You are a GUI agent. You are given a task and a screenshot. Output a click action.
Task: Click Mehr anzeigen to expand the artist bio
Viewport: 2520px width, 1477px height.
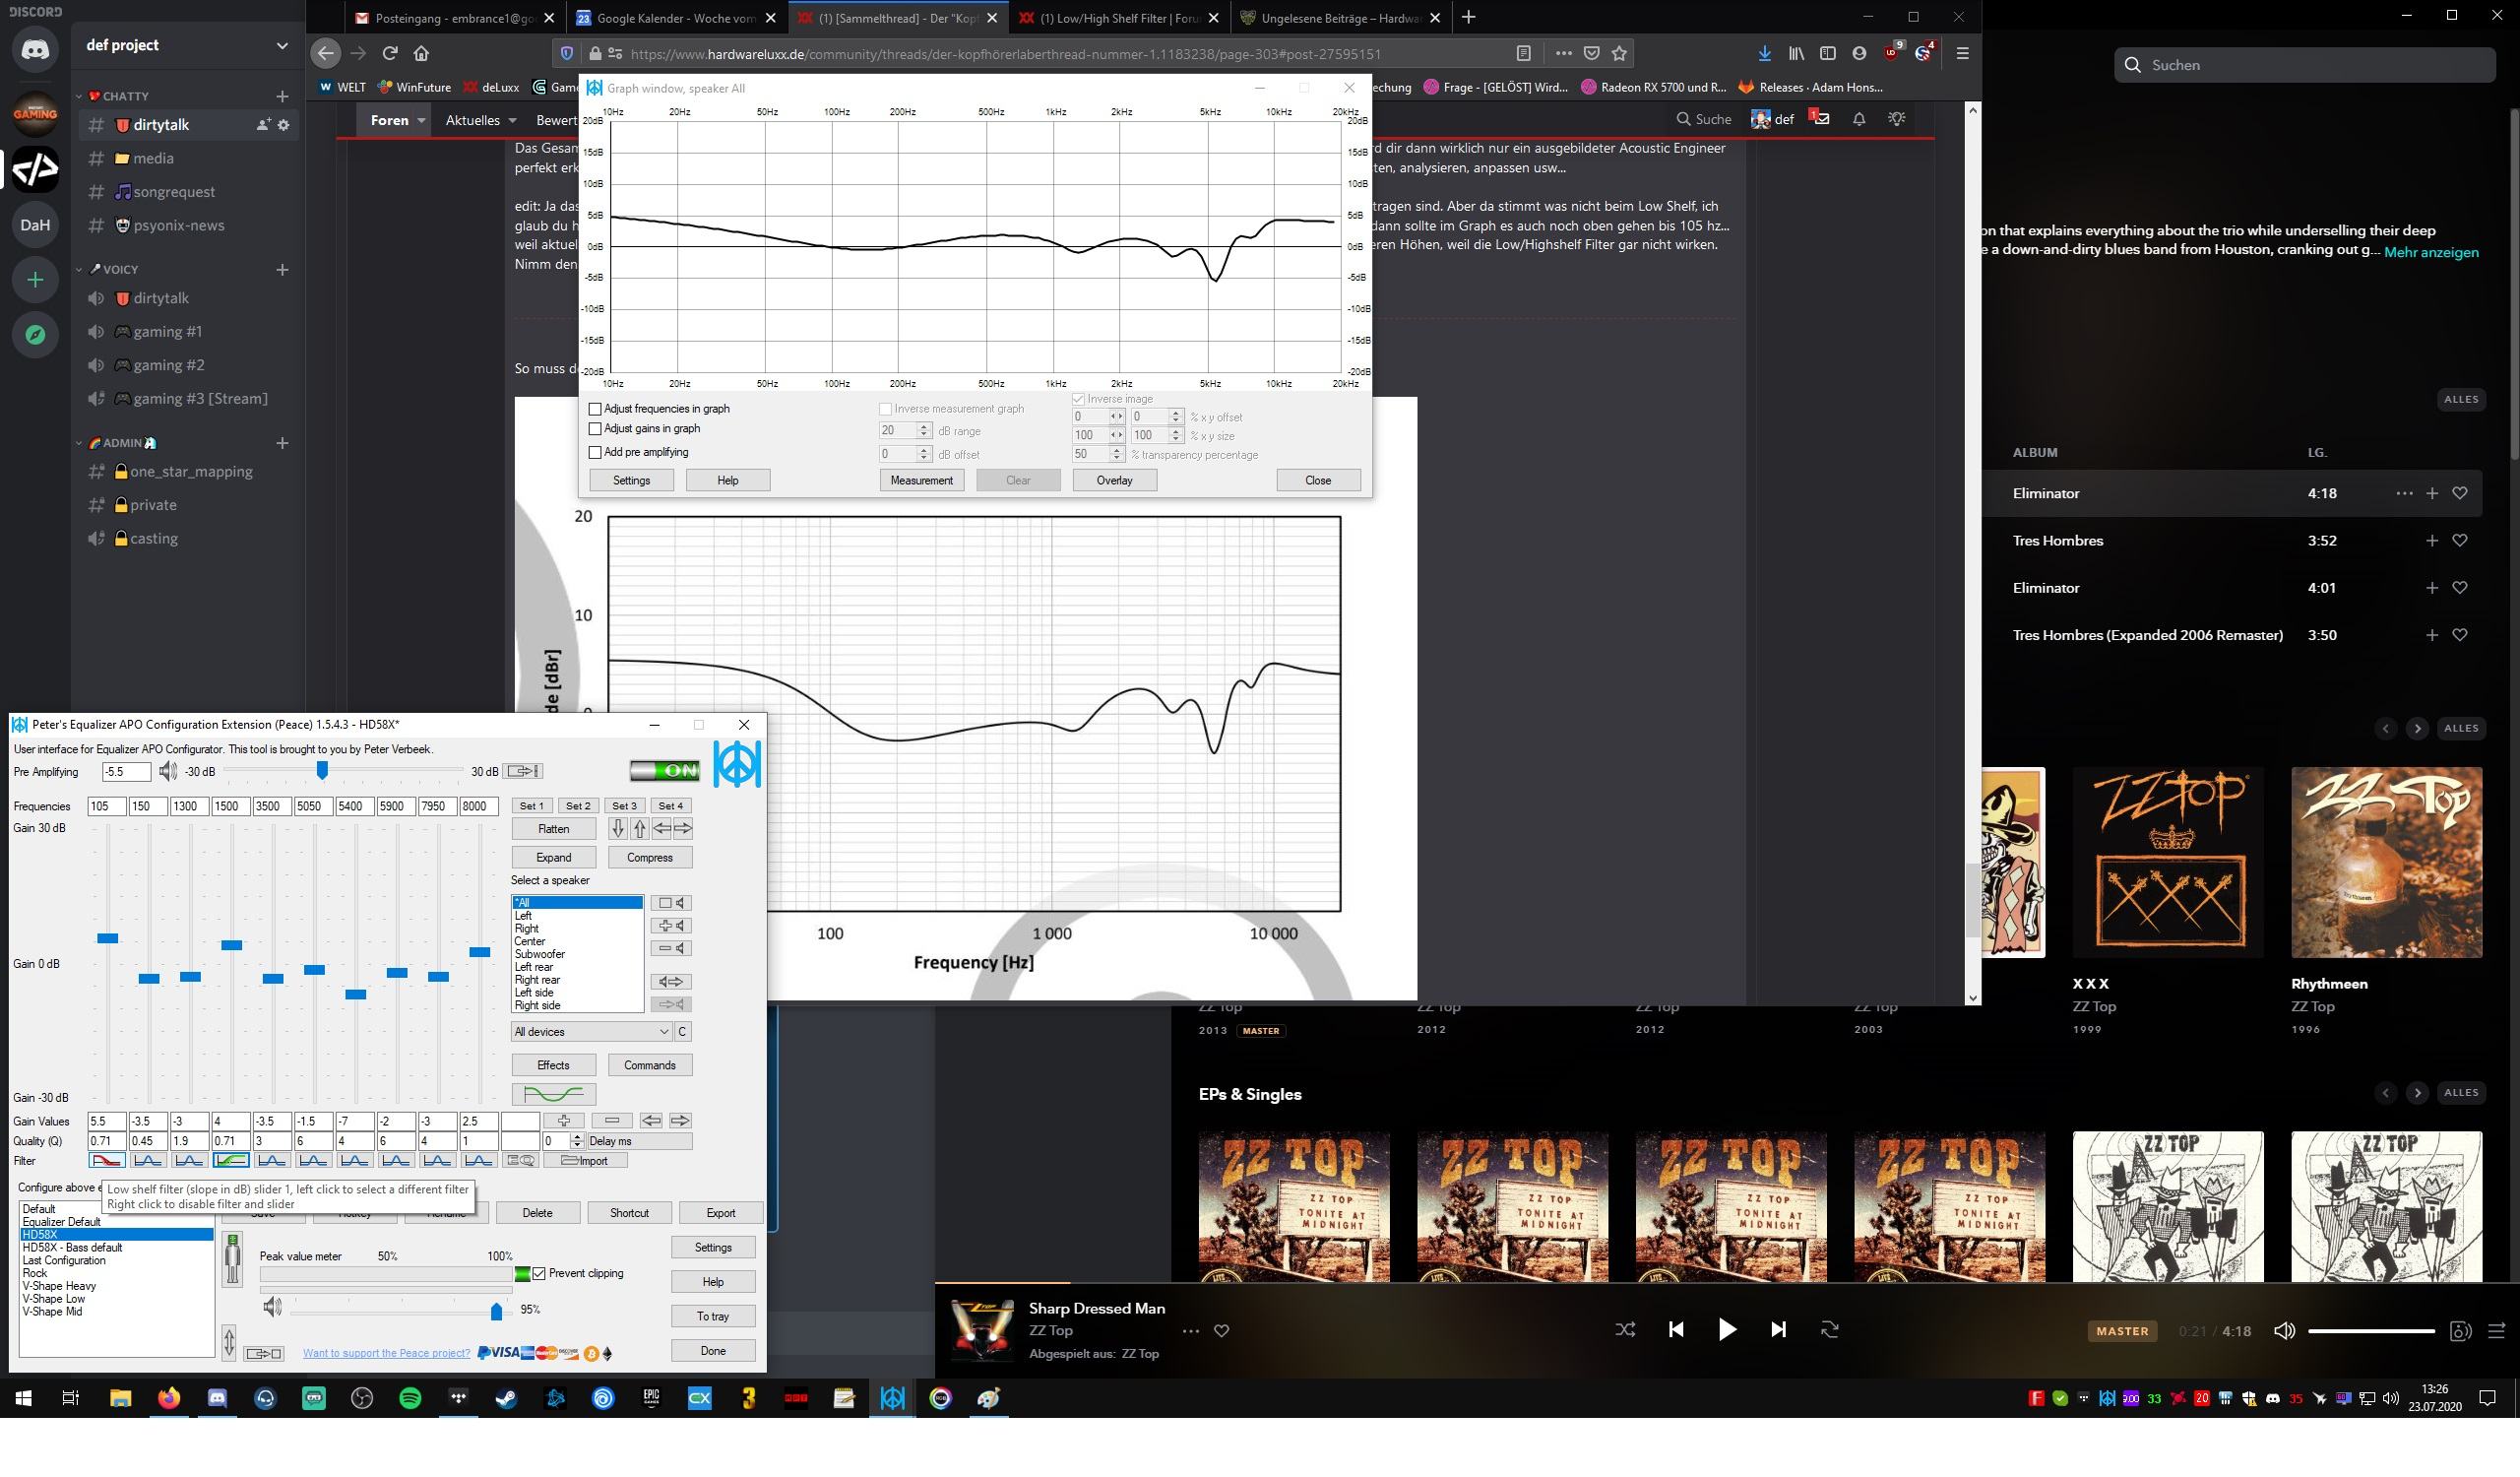coord(2431,252)
